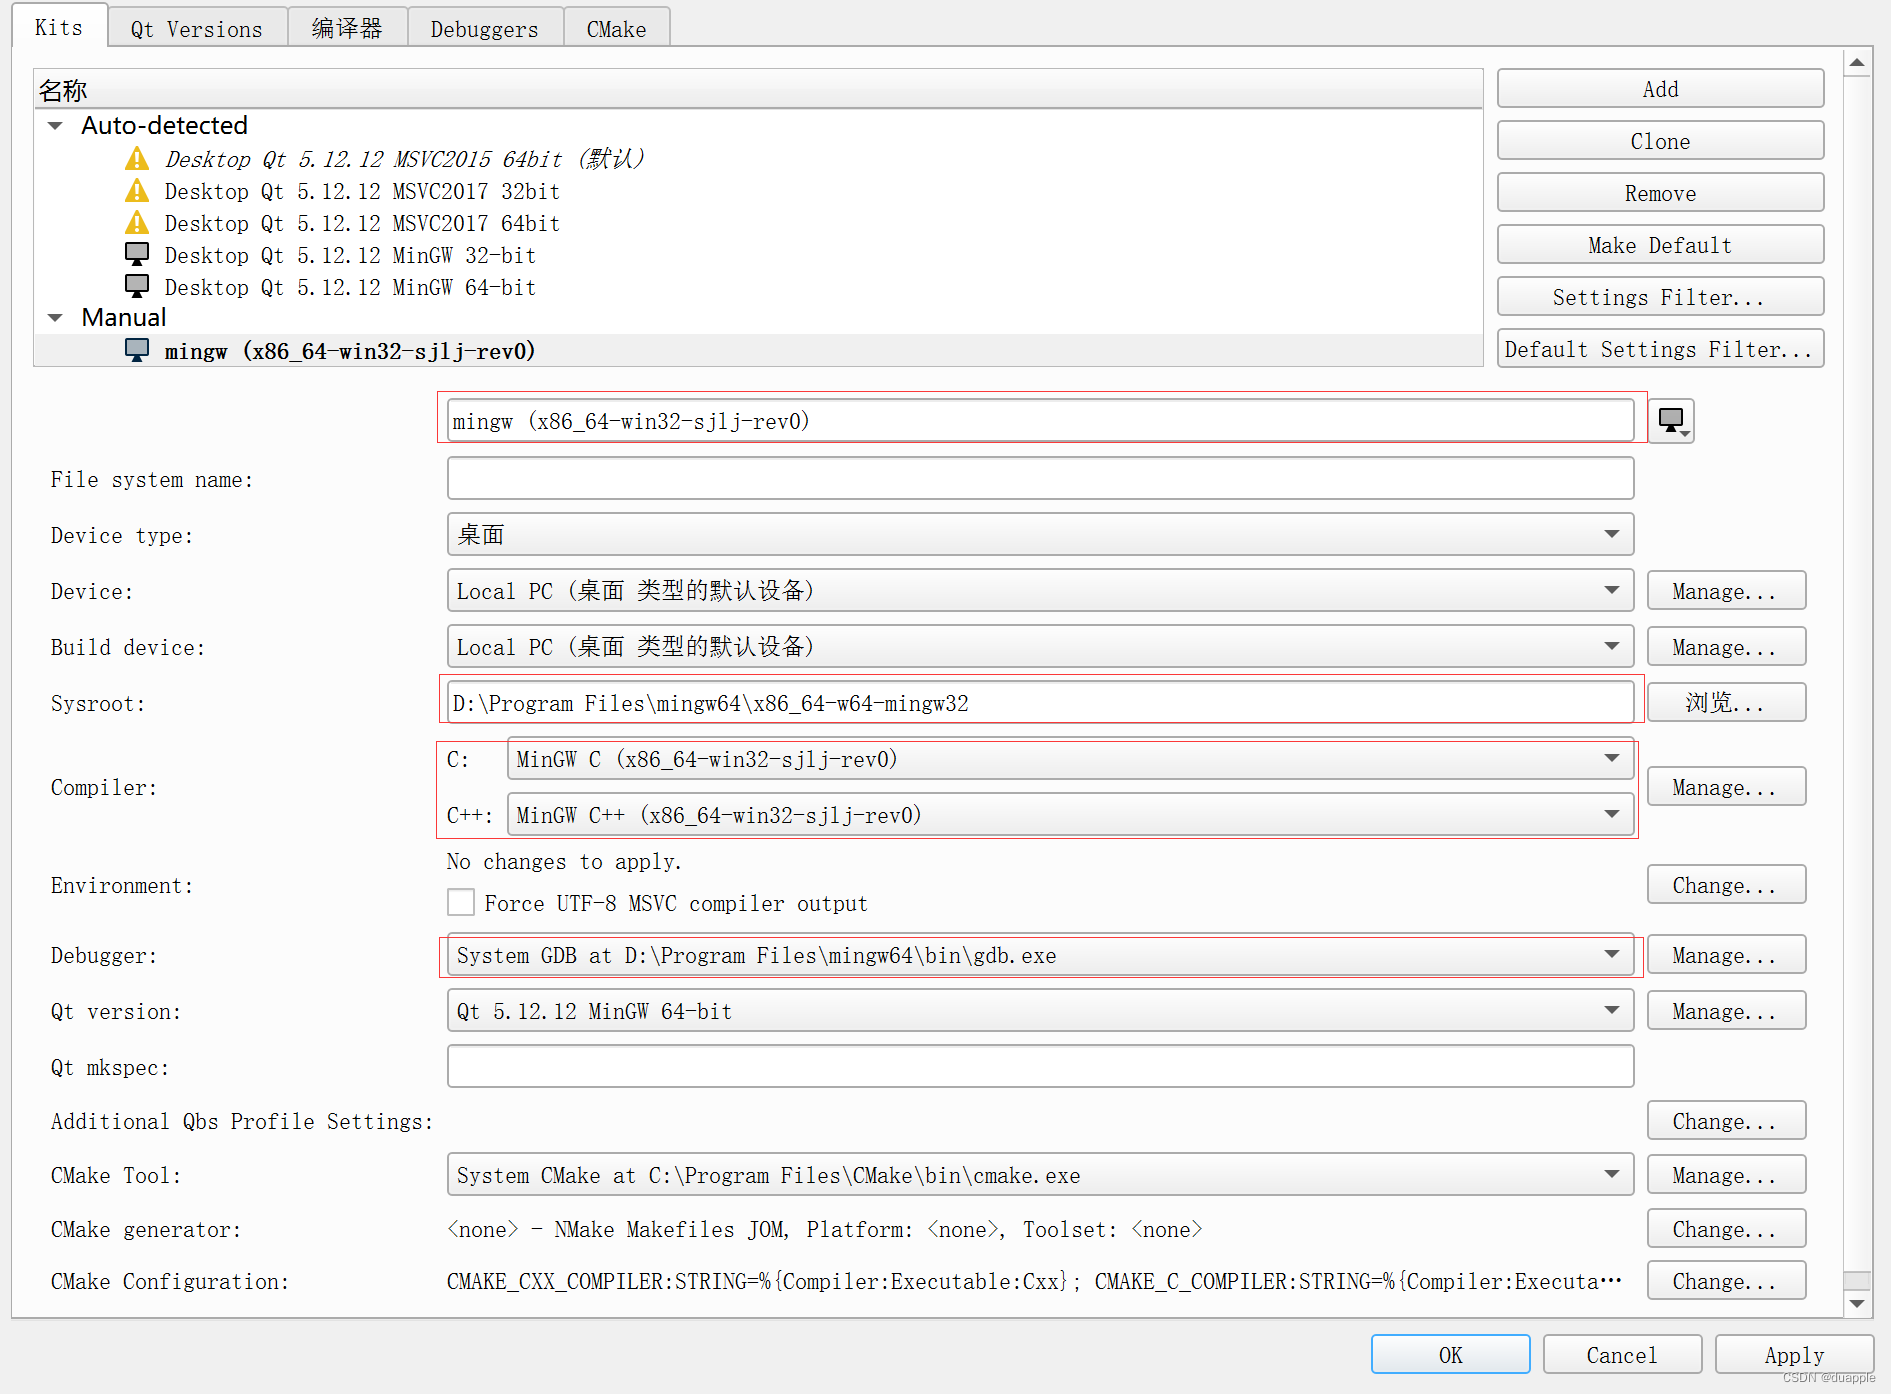
Task: Open the Build device combo box
Action: pyautogui.click(x=1040, y=647)
